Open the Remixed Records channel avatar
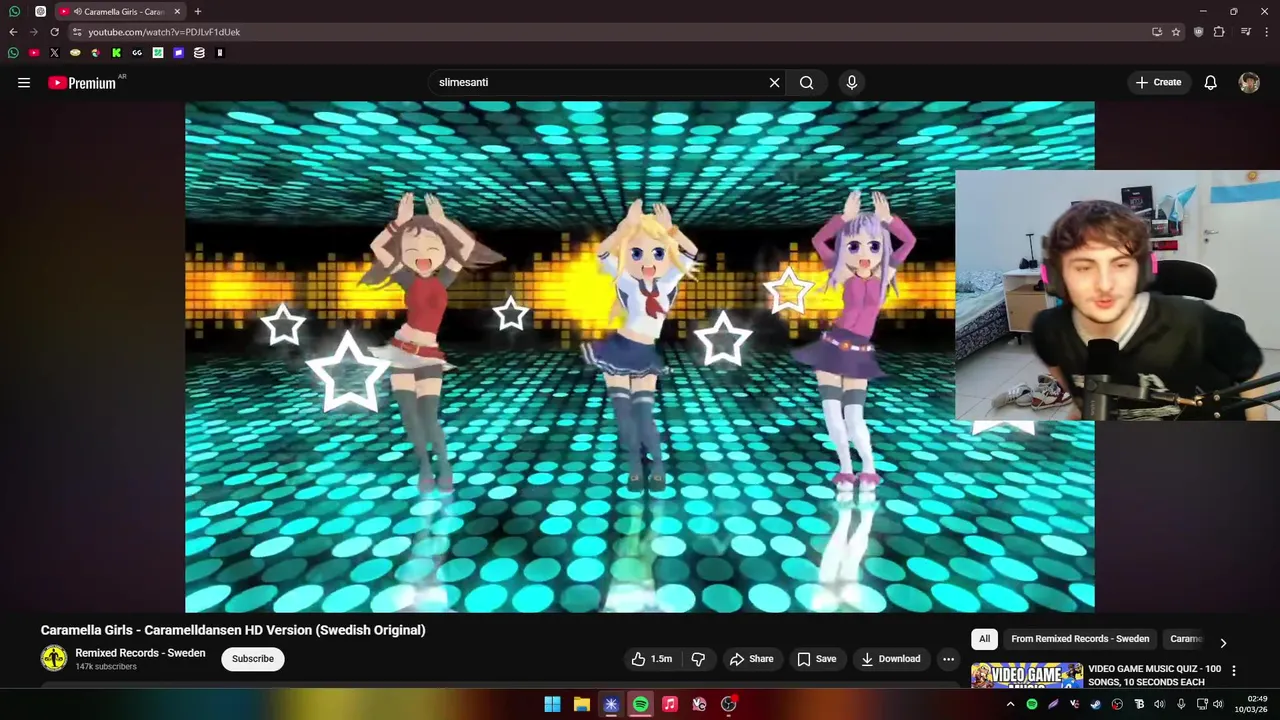This screenshot has width=1280, height=720. point(54,658)
